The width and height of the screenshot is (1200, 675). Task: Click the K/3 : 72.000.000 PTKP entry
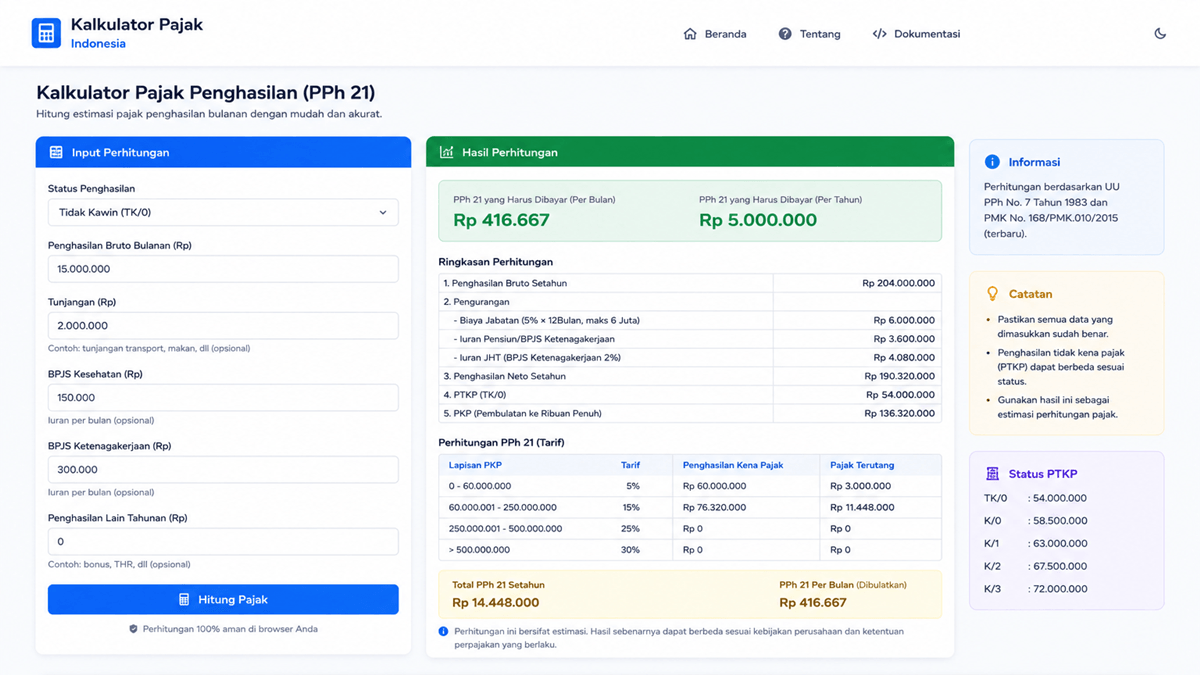click(1035, 589)
